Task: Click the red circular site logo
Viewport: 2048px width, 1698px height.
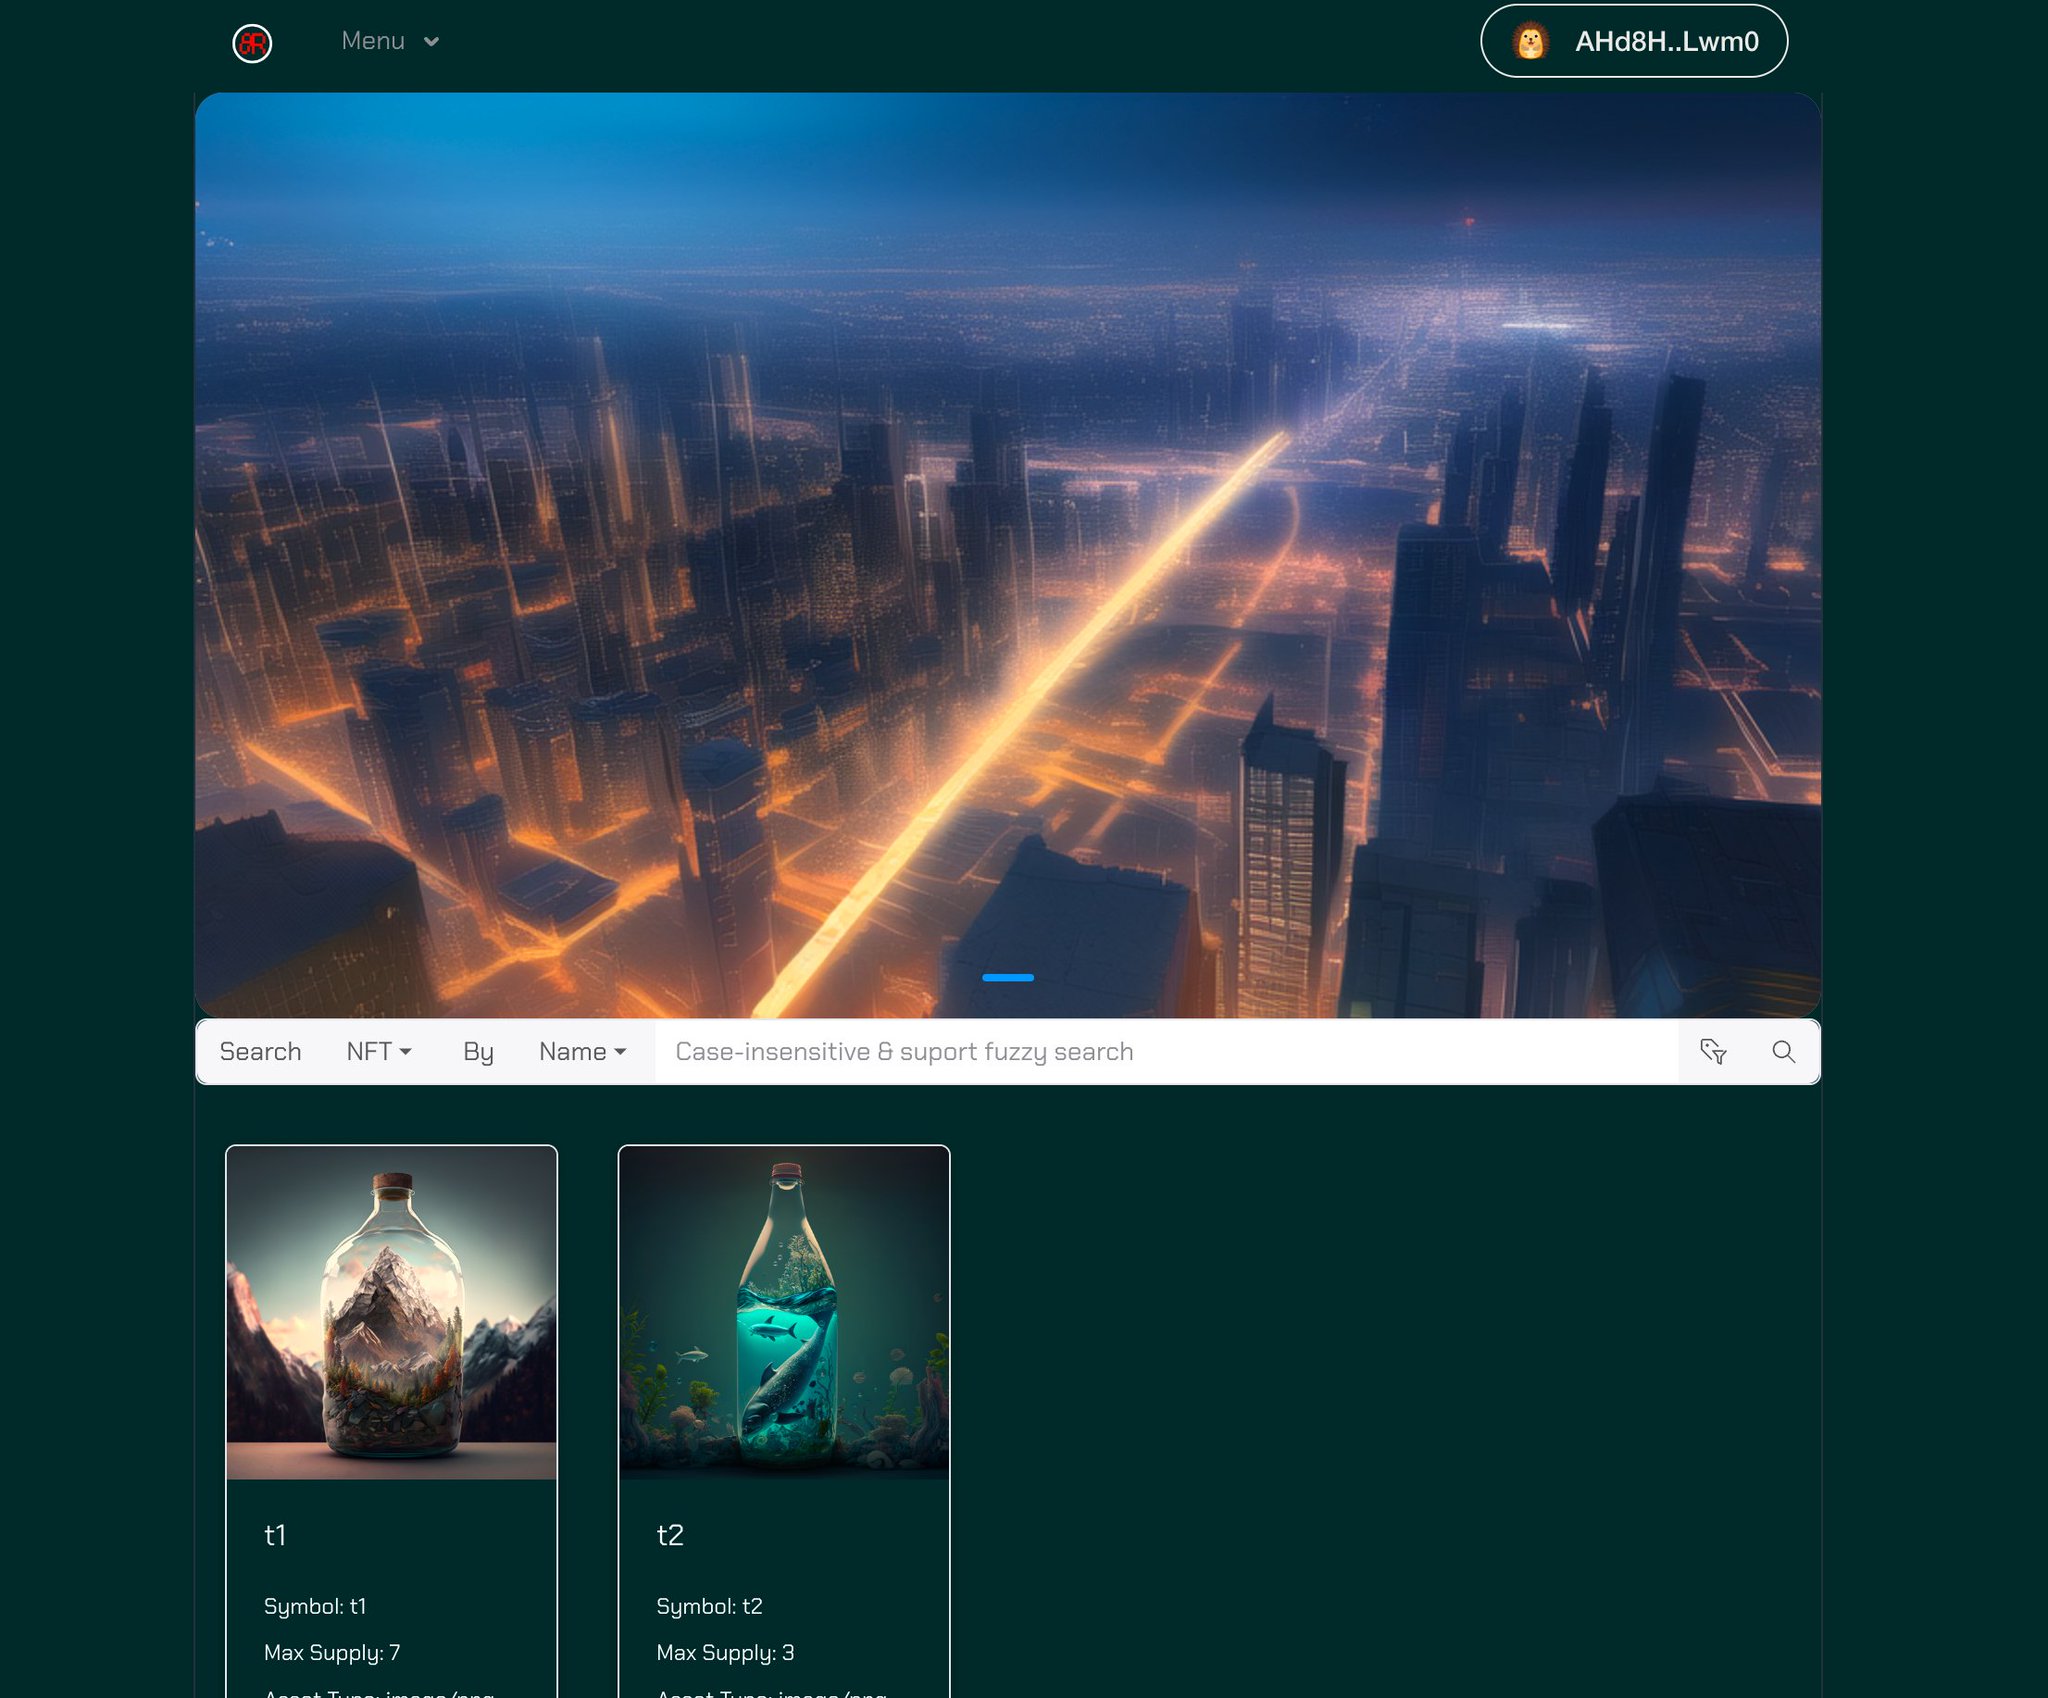Action: tap(252, 43)
